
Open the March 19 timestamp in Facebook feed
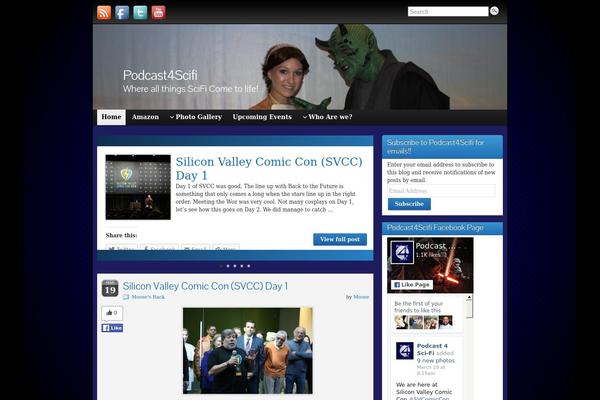[x=430, y=370]
